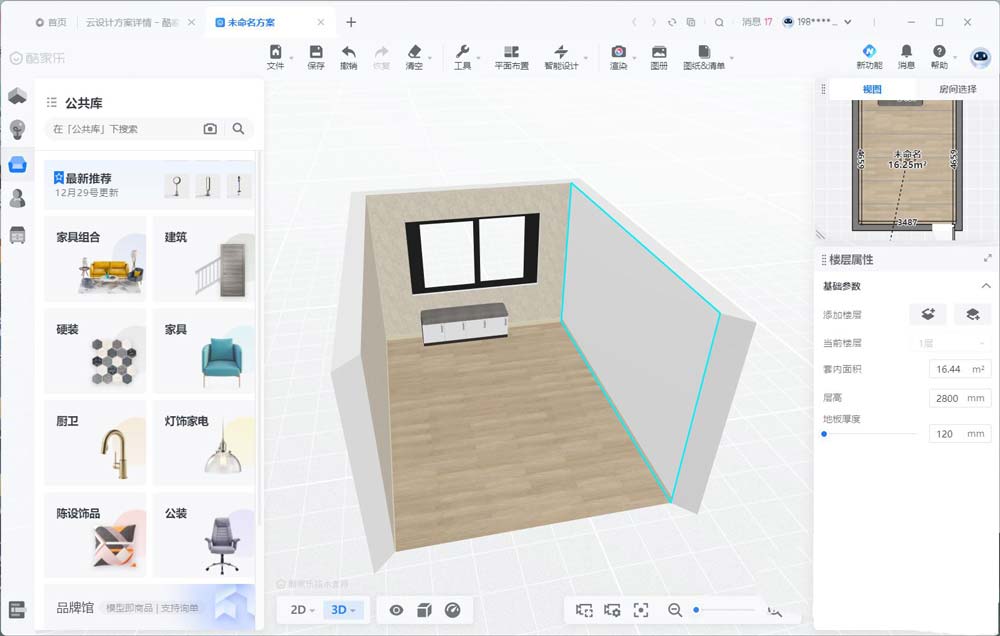Adjust the floor thickness (地板厚度) slider
Viewport: 1000px width, 636px height.
pos(824,434)
